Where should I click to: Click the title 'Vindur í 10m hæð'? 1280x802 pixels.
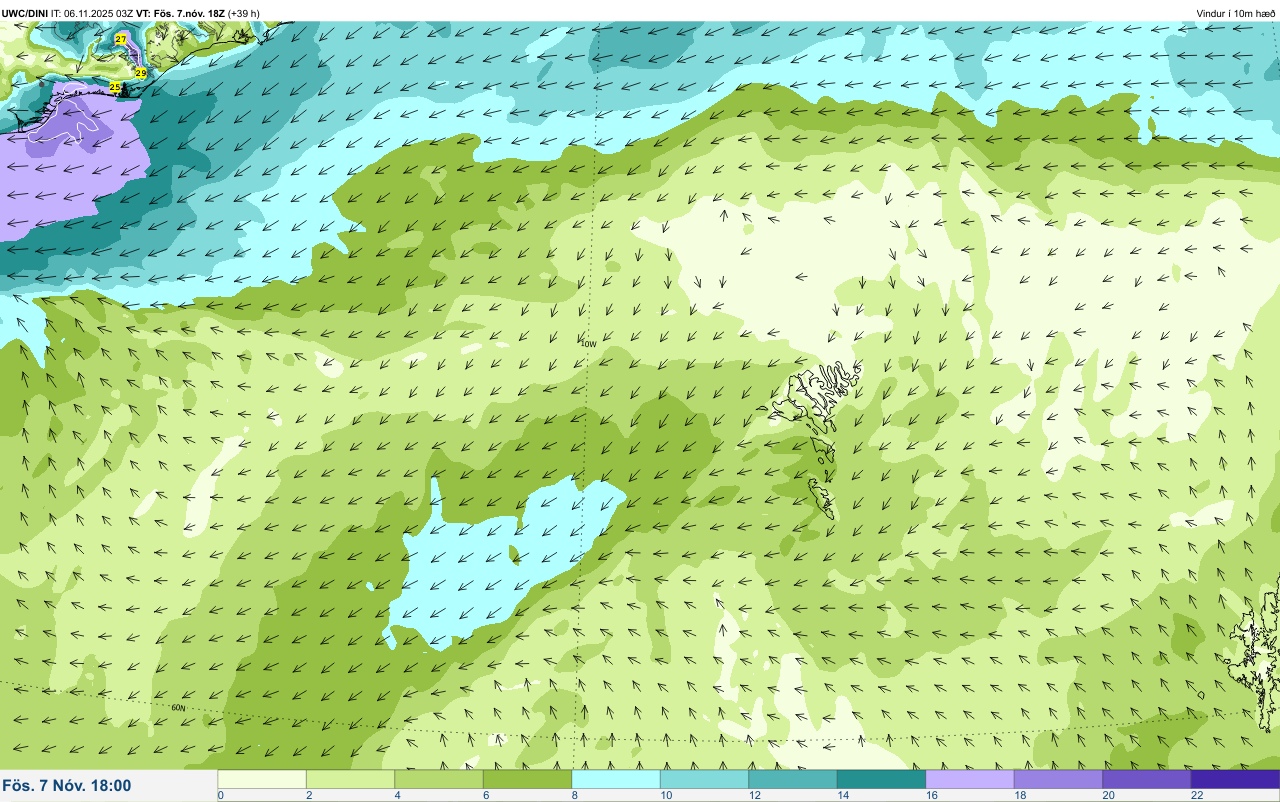click(x=1236, y=13)
